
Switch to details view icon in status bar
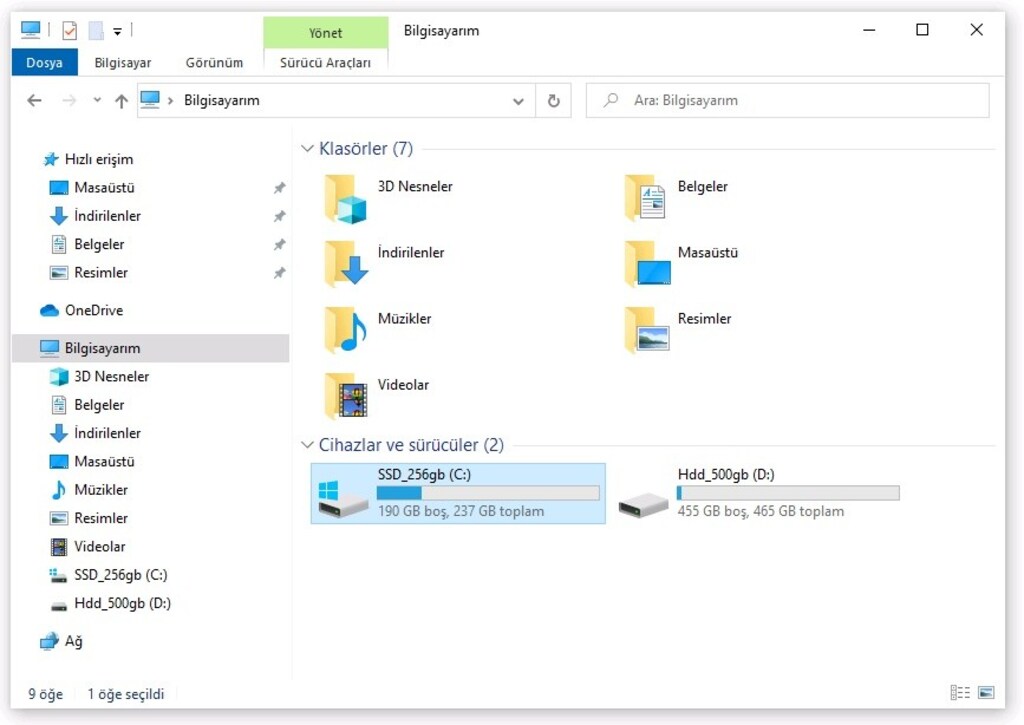(959, 693)
